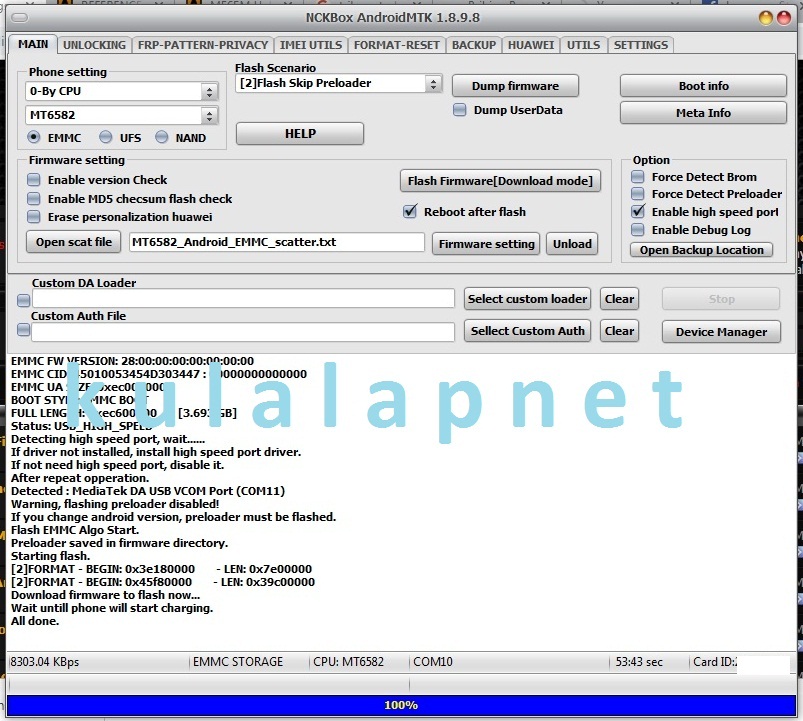The width and height of the screenshot is (803, 721).
Task: Open the BACKUP tab
Action: pos(474,45)
